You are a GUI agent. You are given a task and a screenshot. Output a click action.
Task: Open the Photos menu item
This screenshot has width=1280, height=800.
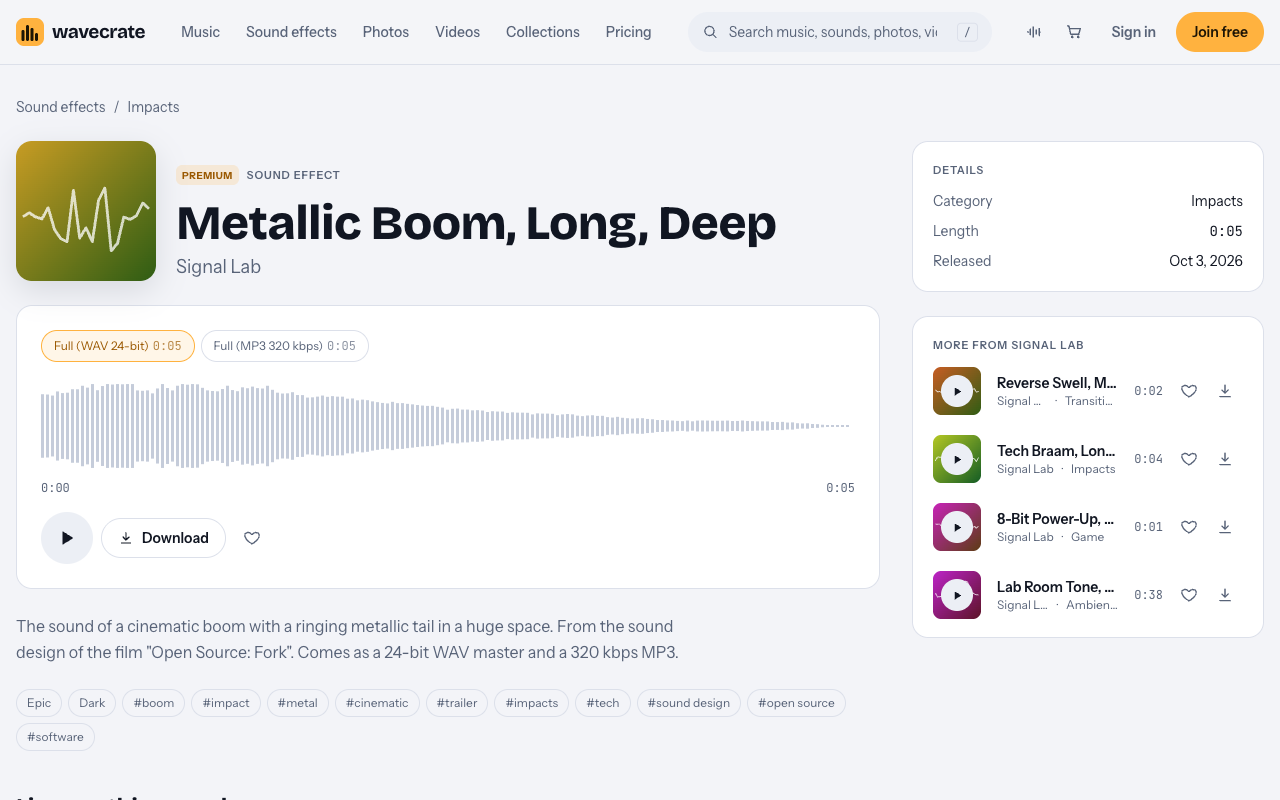pos(386,32)
